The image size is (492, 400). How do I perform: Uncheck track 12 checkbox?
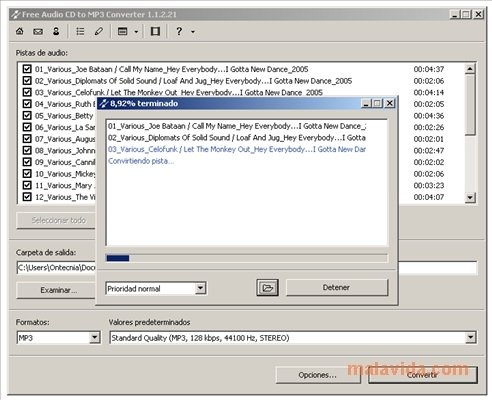coord(27,197)
